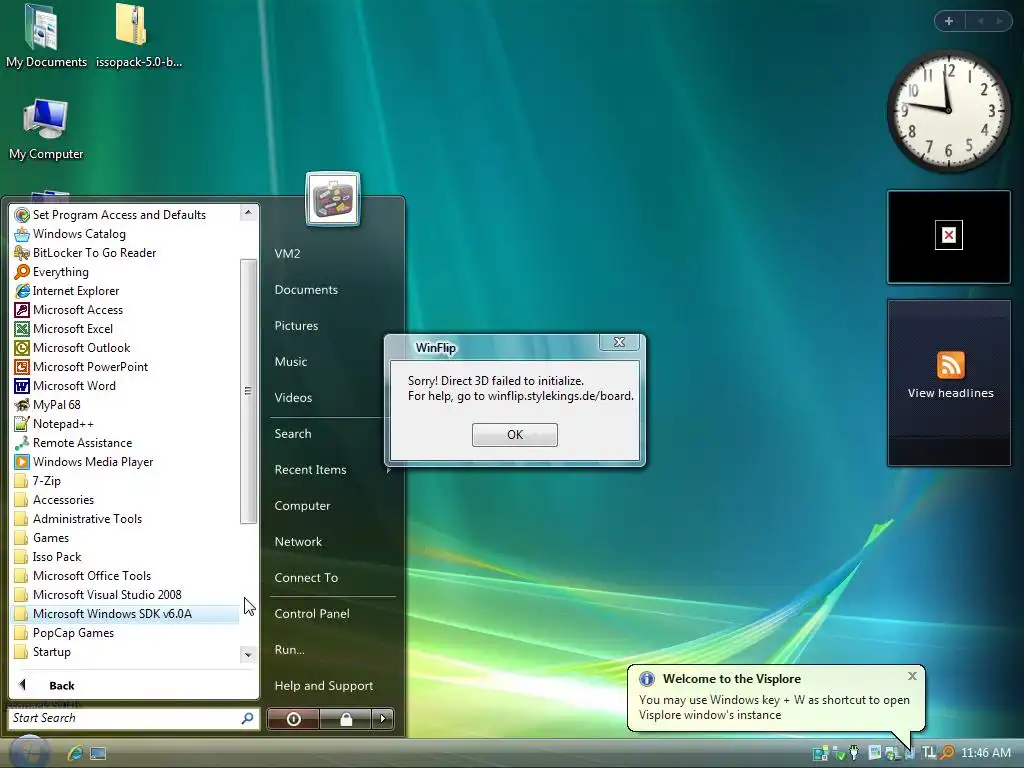Select the issopack-5.0 zip folder on desktop
This screenshot has height=768, width=1024.
click(138, 36)
